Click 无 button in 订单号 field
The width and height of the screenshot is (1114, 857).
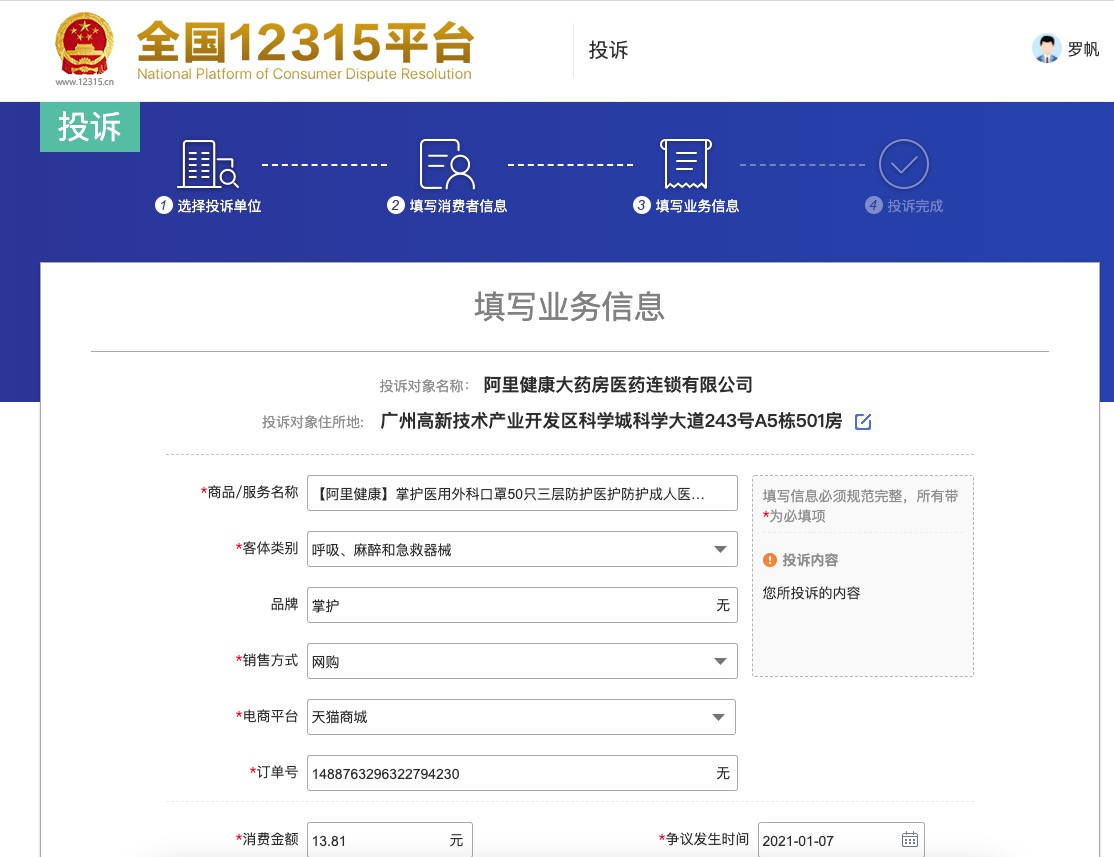(x=723, y=773)
